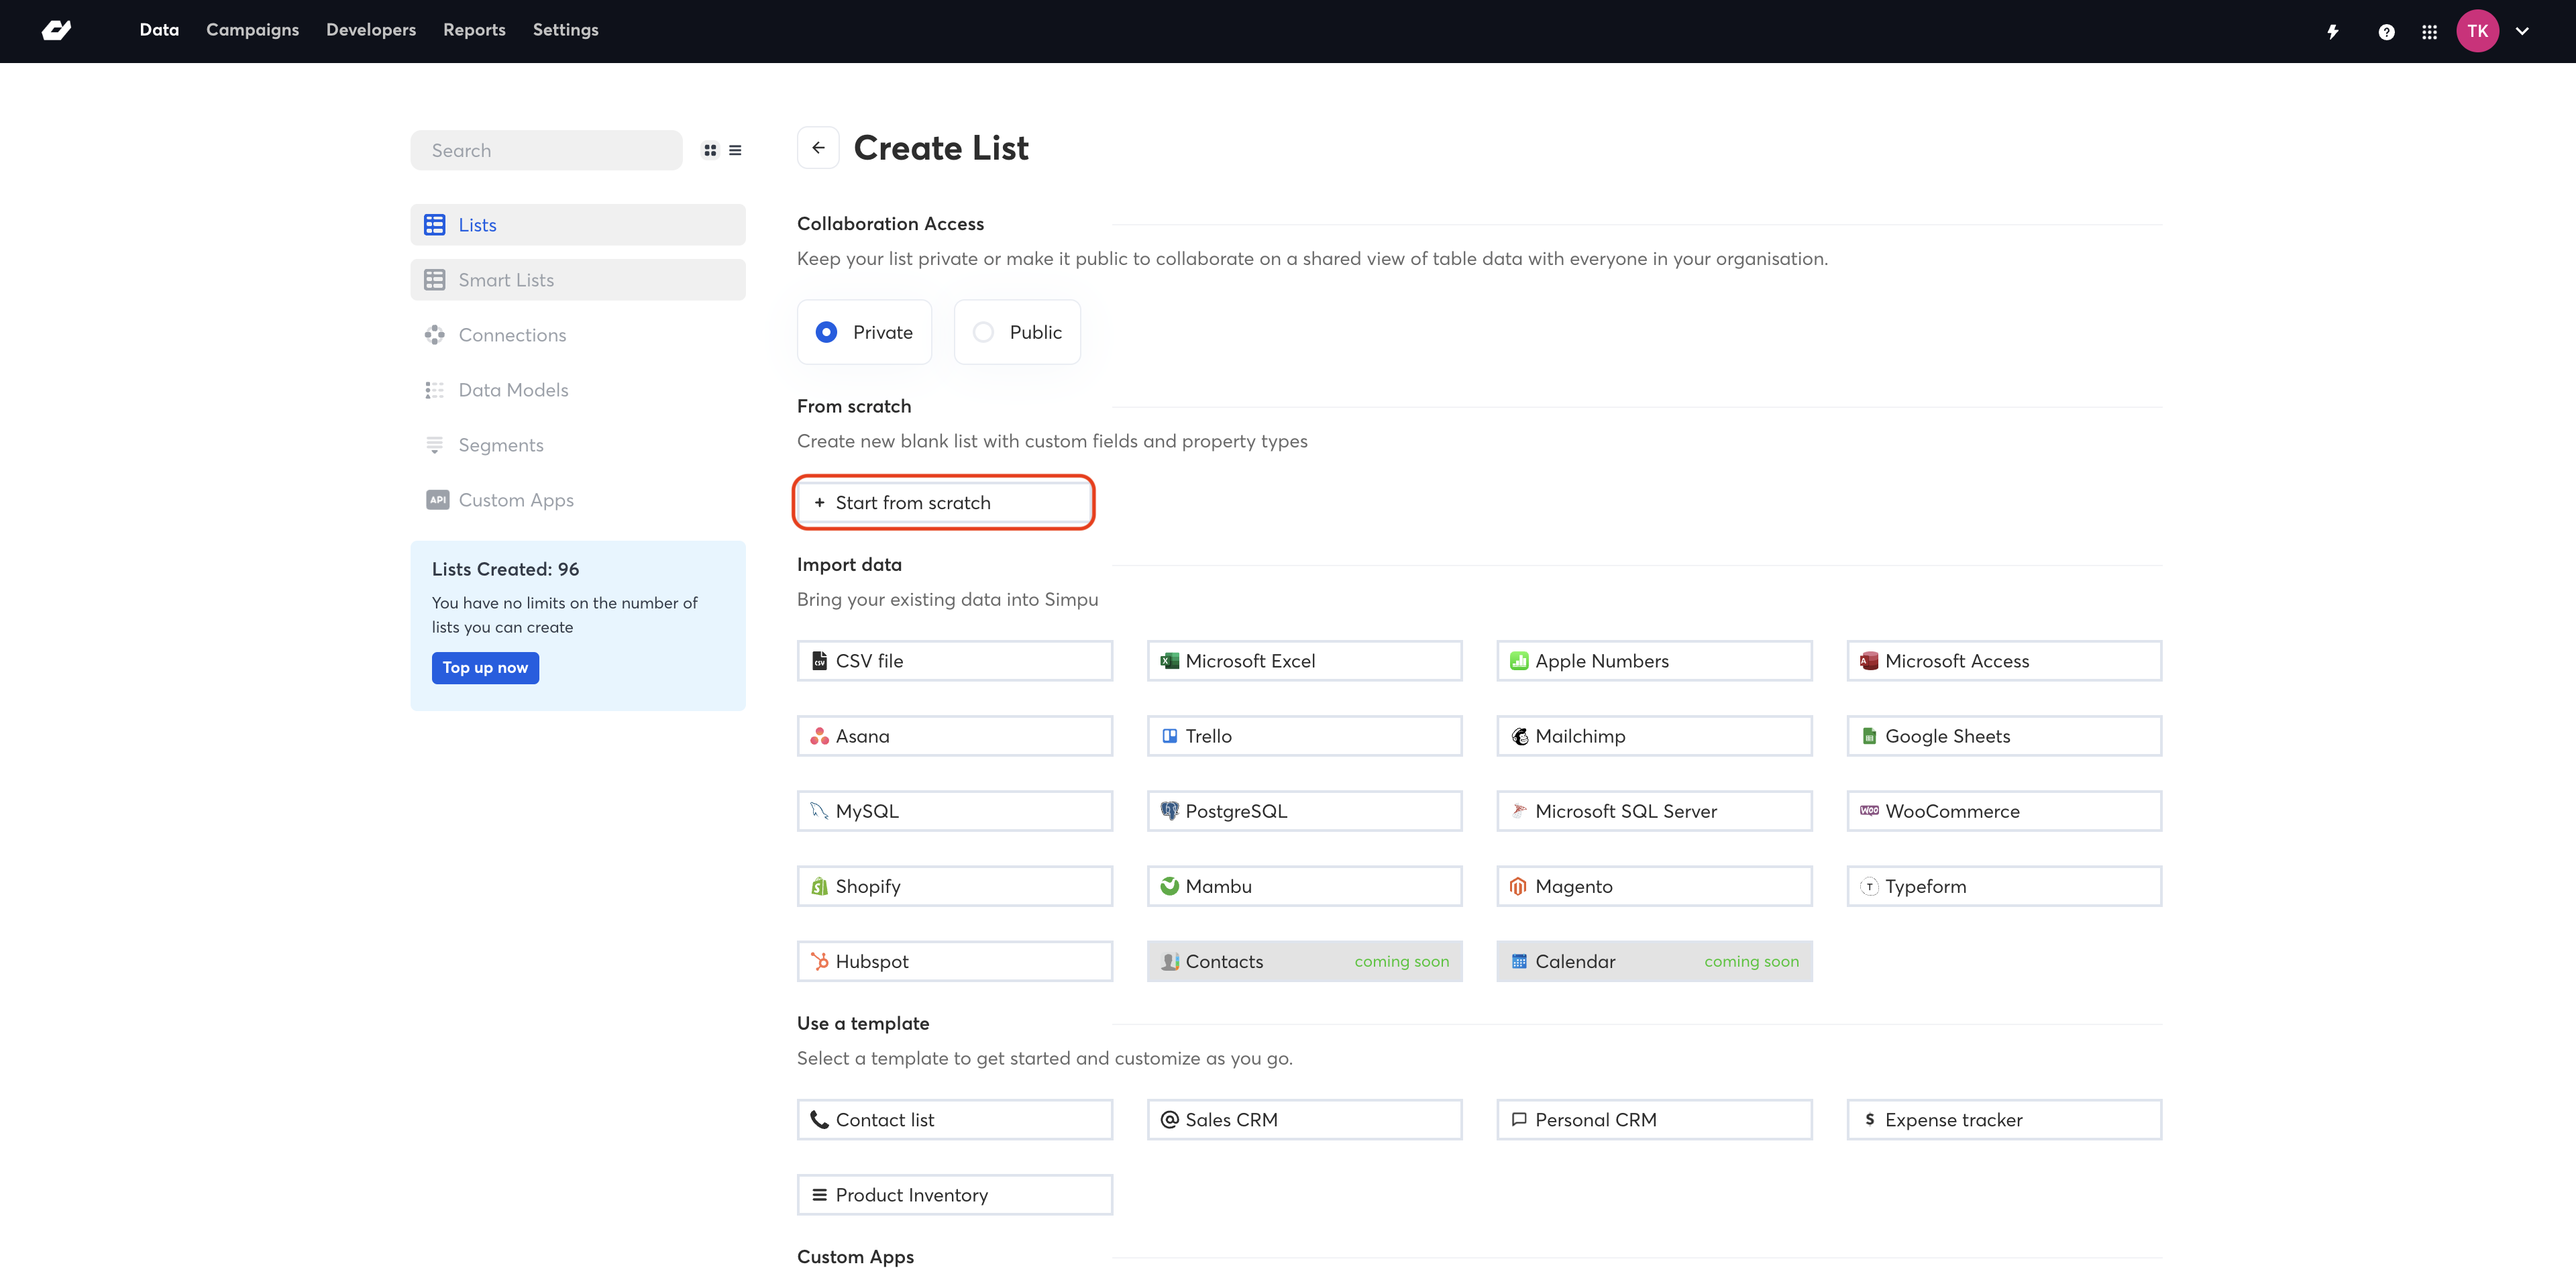Import from MySQL
The image size is (2576, 1284).
[x=955, y=811]
